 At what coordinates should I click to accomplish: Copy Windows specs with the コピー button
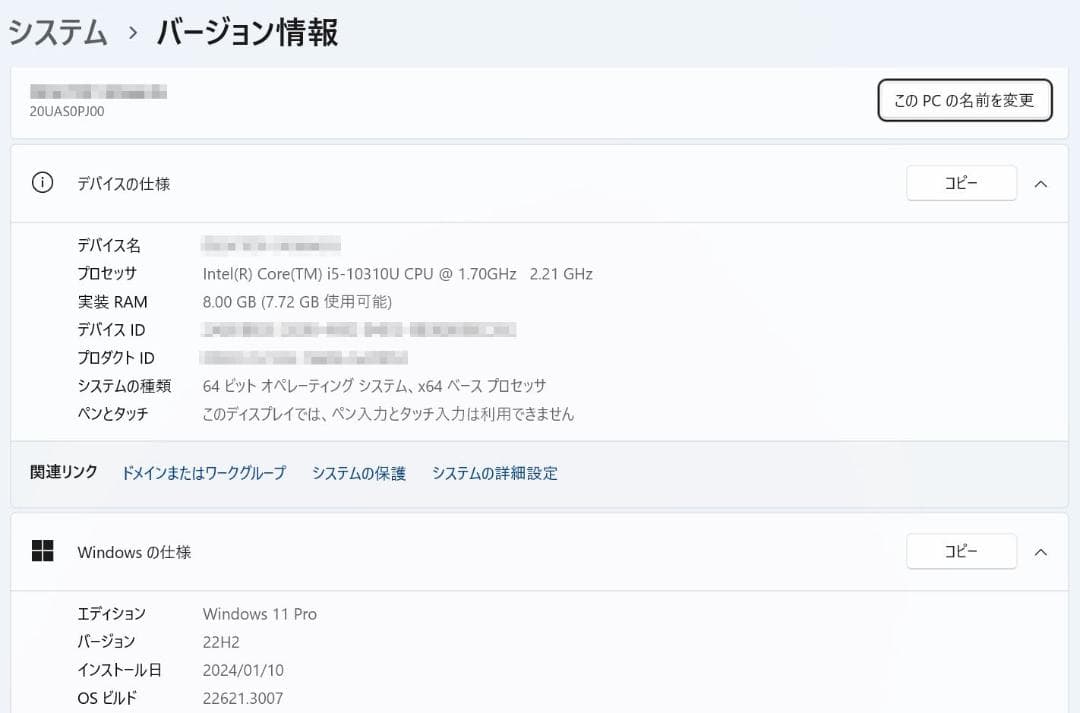tap(961, 551)
